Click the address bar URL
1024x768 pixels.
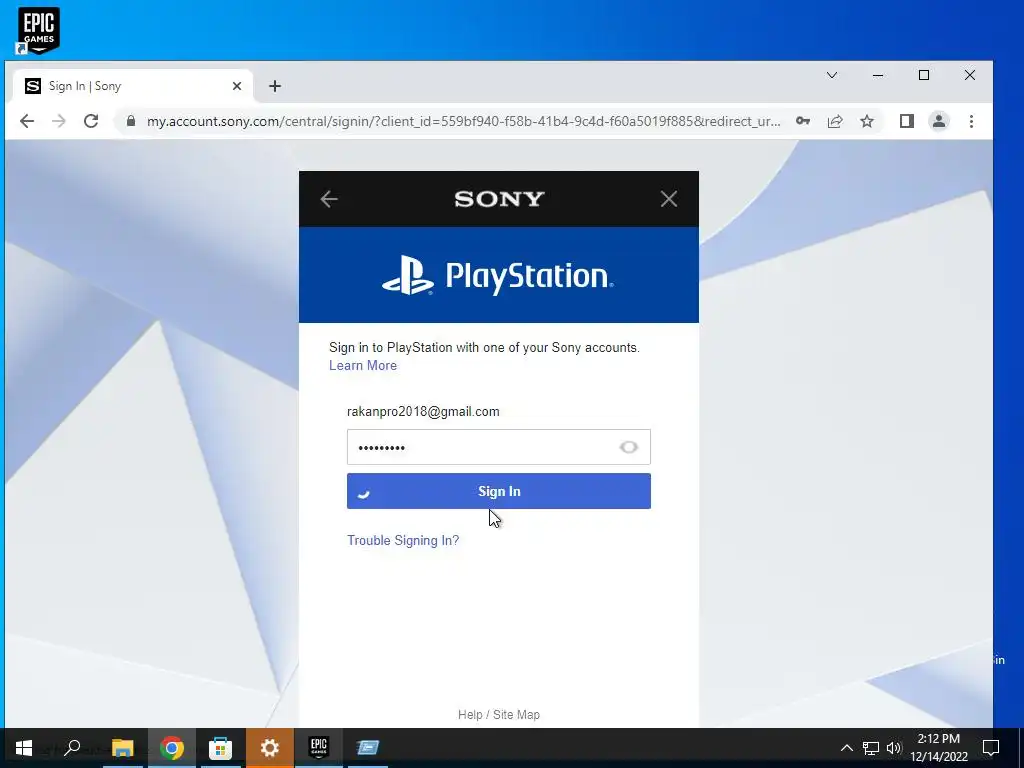[463, 121]
